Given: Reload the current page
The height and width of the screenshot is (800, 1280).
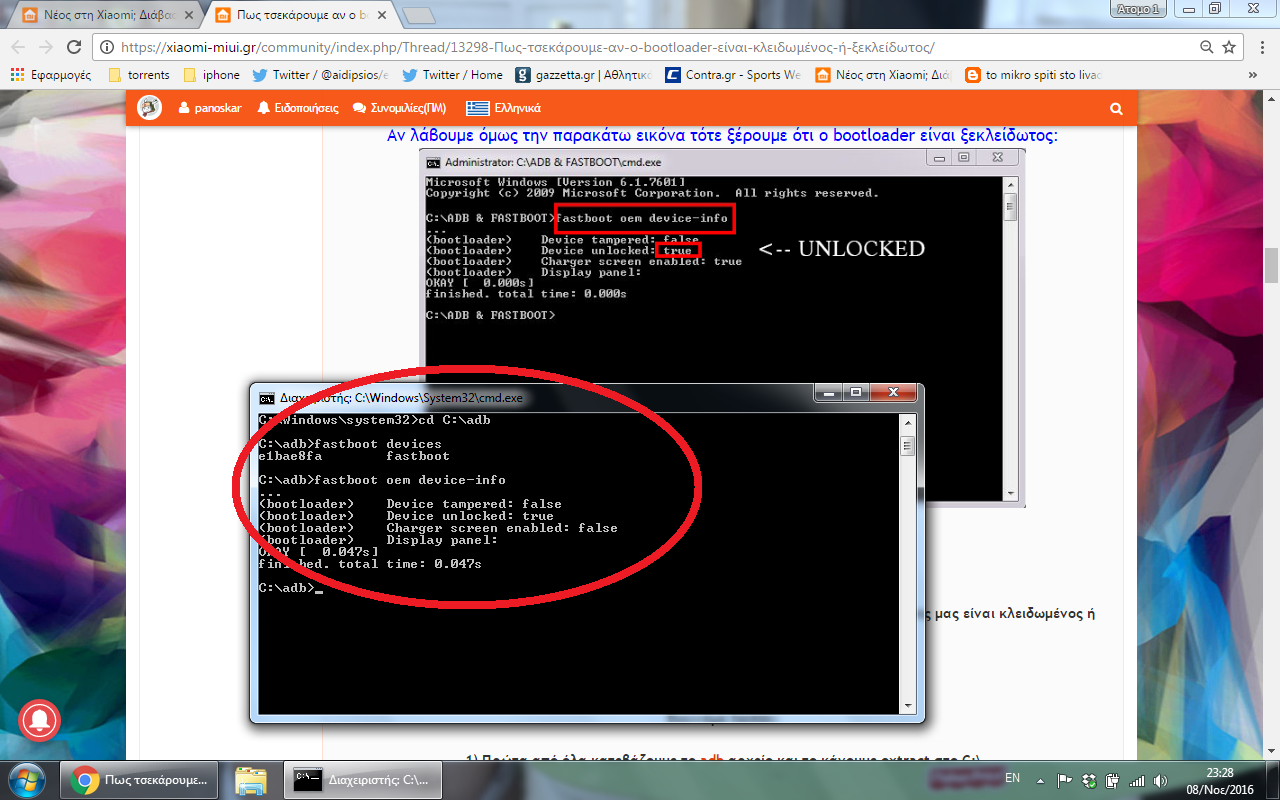Looking at the screenshot, I should click(74, 47).
